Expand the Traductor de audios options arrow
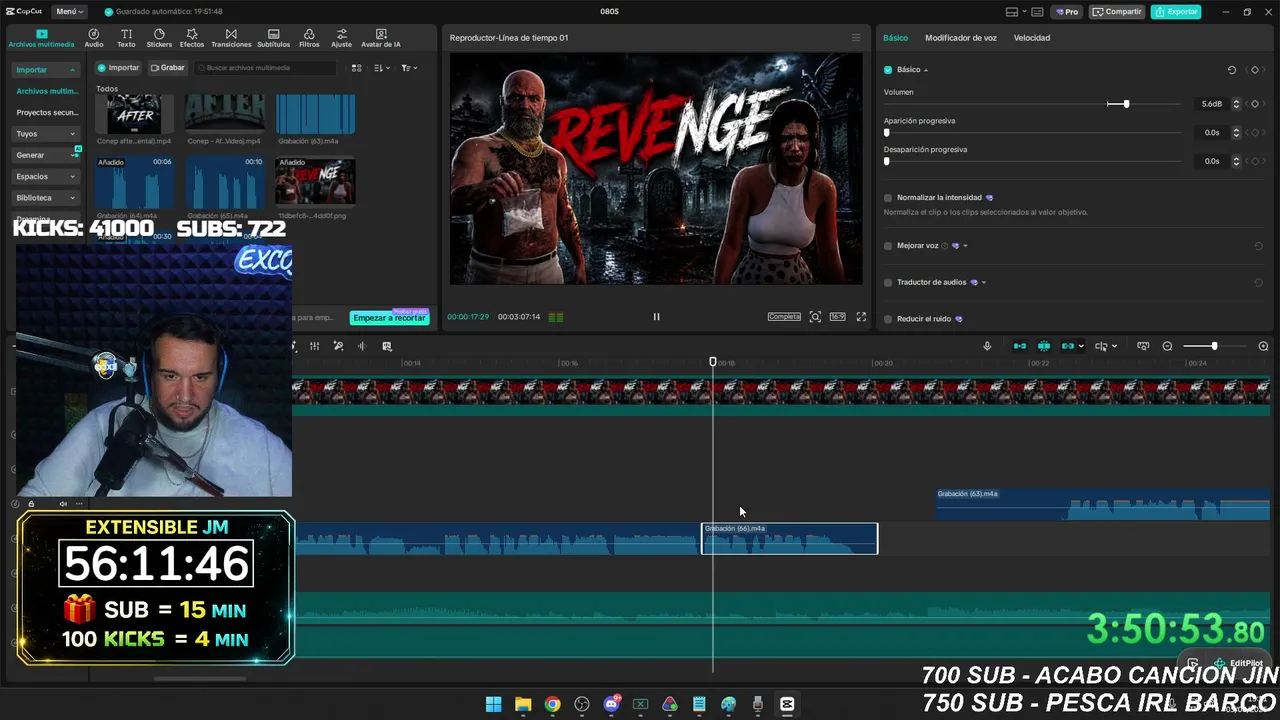Image resolution: width=1280 pixels, height=720 pixels. point(984,282)
